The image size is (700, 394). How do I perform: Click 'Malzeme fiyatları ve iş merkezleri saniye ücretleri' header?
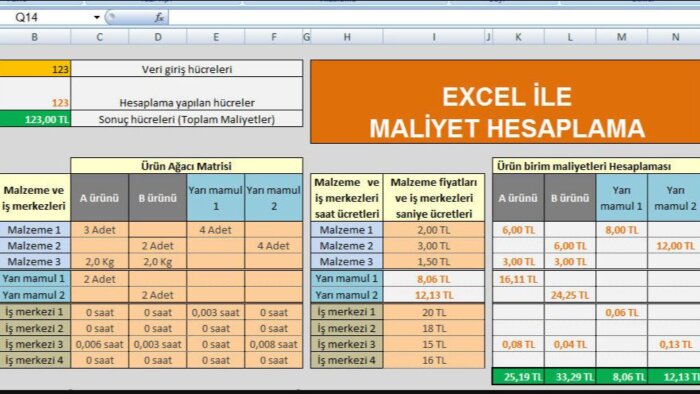tap(433, 198)
